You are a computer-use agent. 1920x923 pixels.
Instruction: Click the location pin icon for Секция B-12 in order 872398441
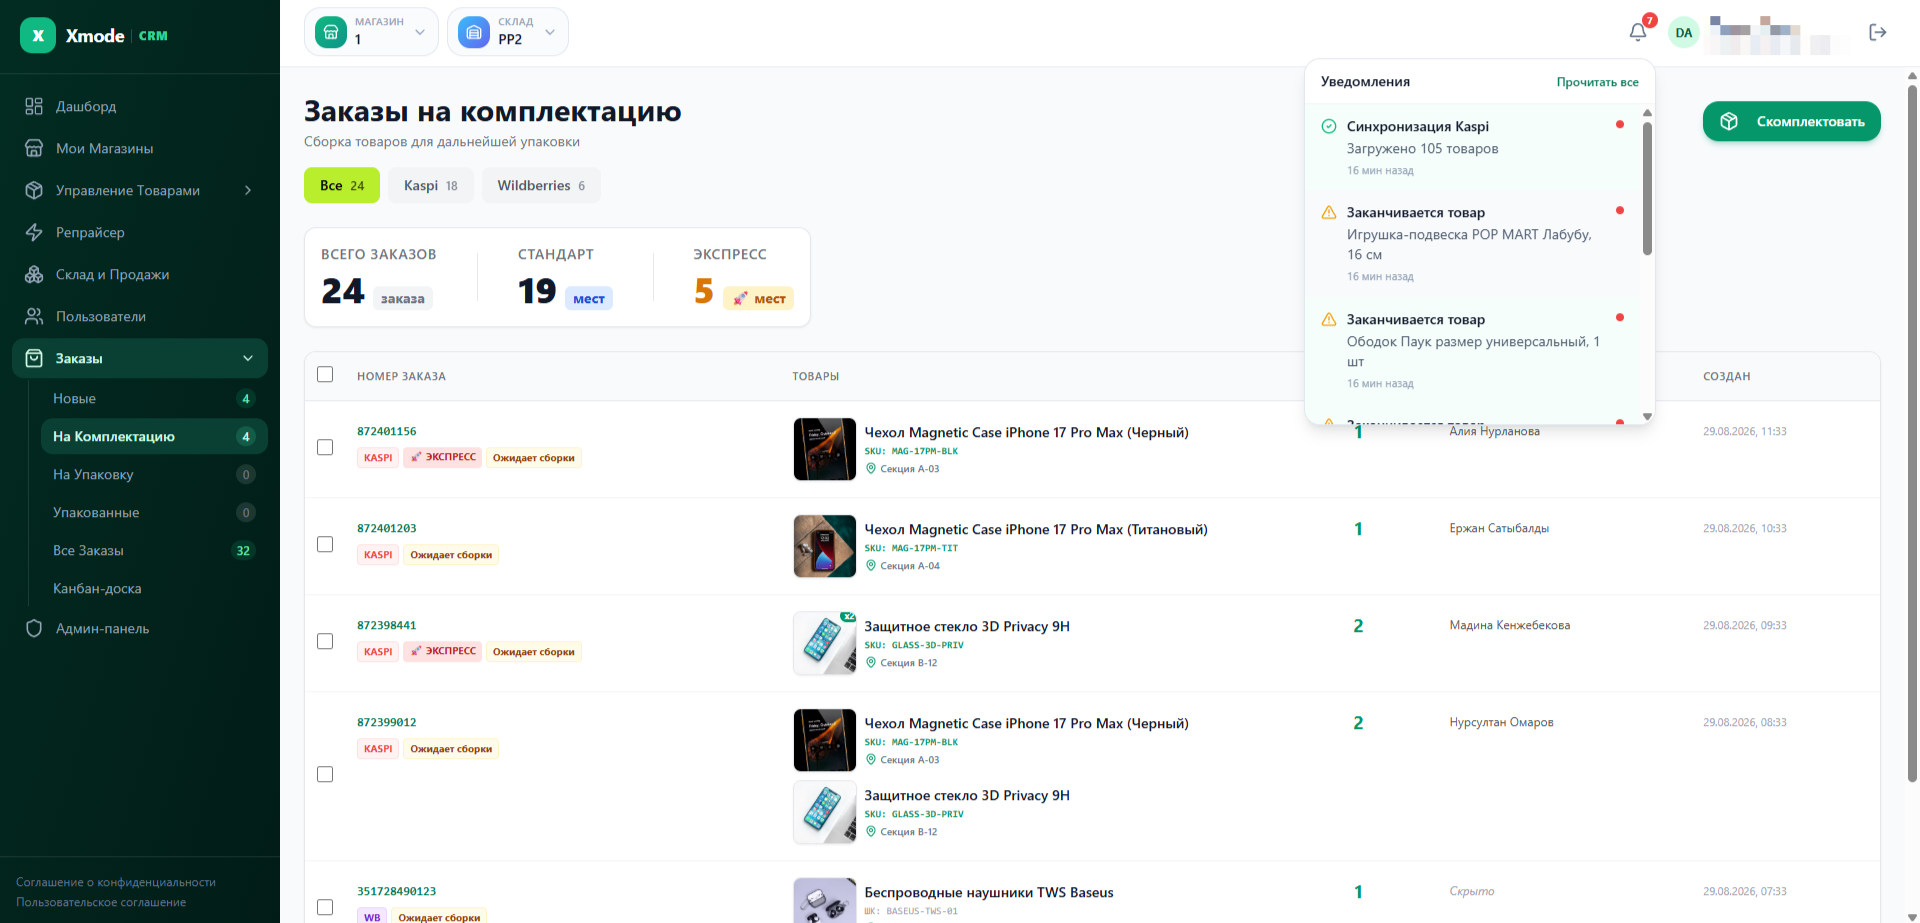tap(870, 663)
